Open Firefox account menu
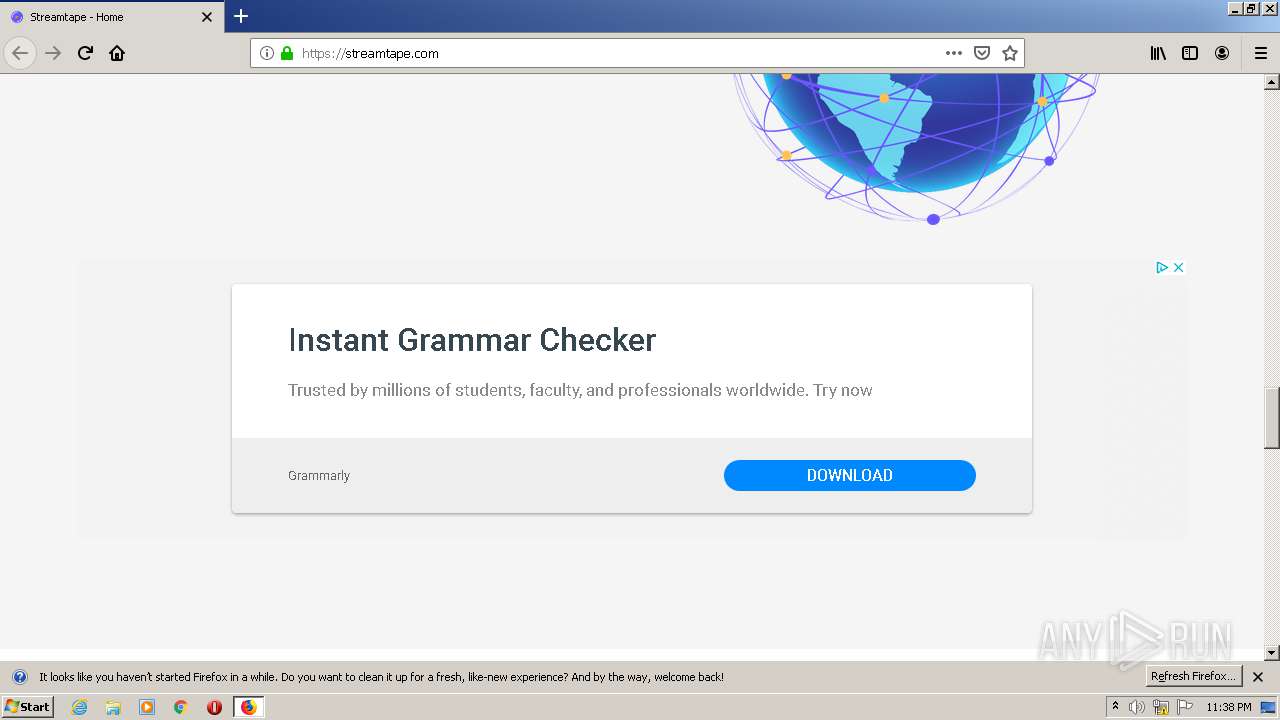Image resolution: width=1280 pixels, height=720 pixels. pyautogui.click(x=1222, y=53)
